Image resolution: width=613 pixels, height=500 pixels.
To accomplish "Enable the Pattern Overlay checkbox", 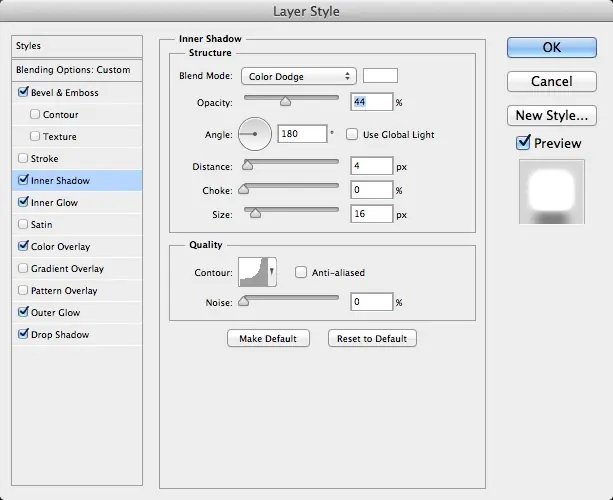I will point(23,290).
